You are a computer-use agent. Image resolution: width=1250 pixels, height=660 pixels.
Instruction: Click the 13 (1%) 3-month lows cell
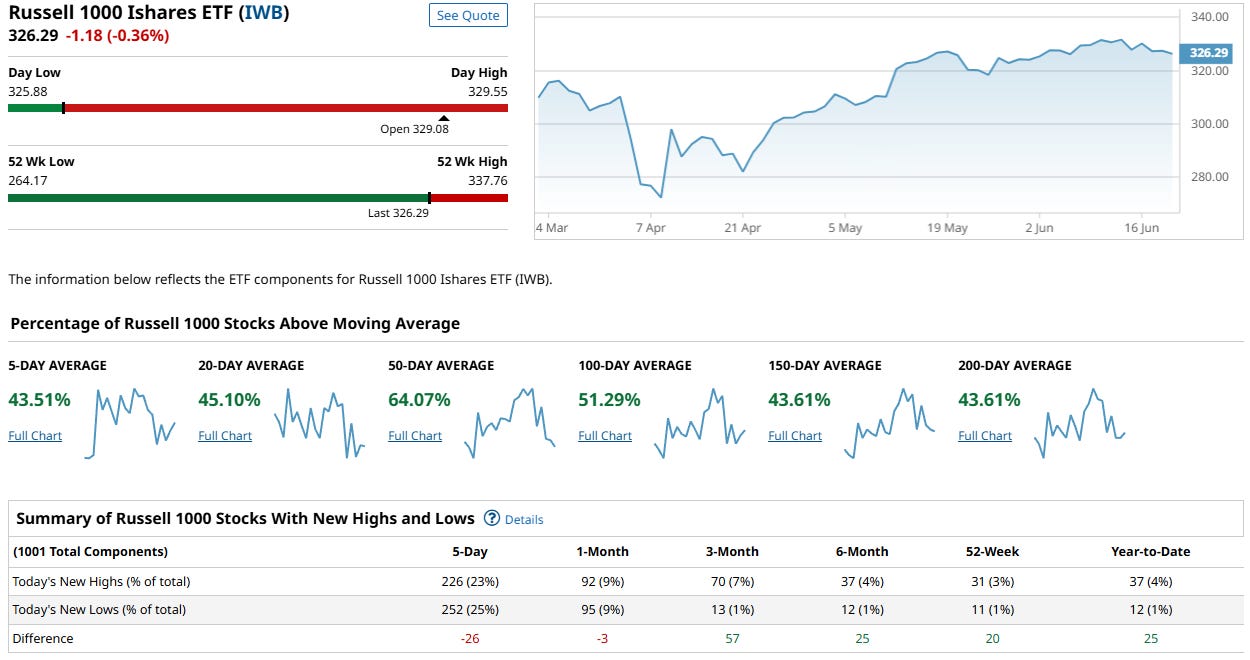coord(732,609)
